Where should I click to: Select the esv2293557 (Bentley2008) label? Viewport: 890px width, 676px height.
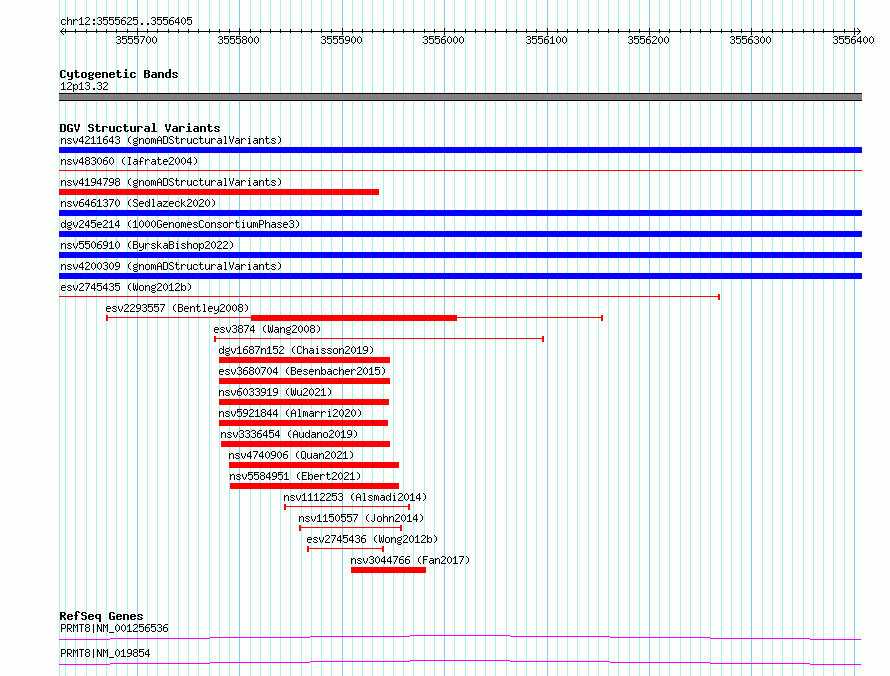(177, 308)
